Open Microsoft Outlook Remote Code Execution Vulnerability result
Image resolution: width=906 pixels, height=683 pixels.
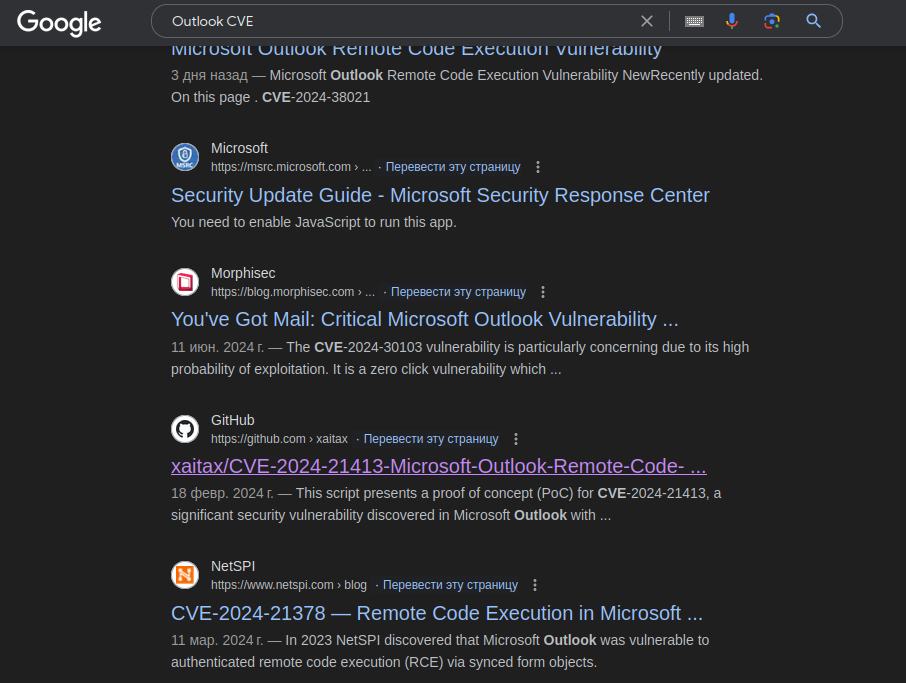(x=416, y=51)
